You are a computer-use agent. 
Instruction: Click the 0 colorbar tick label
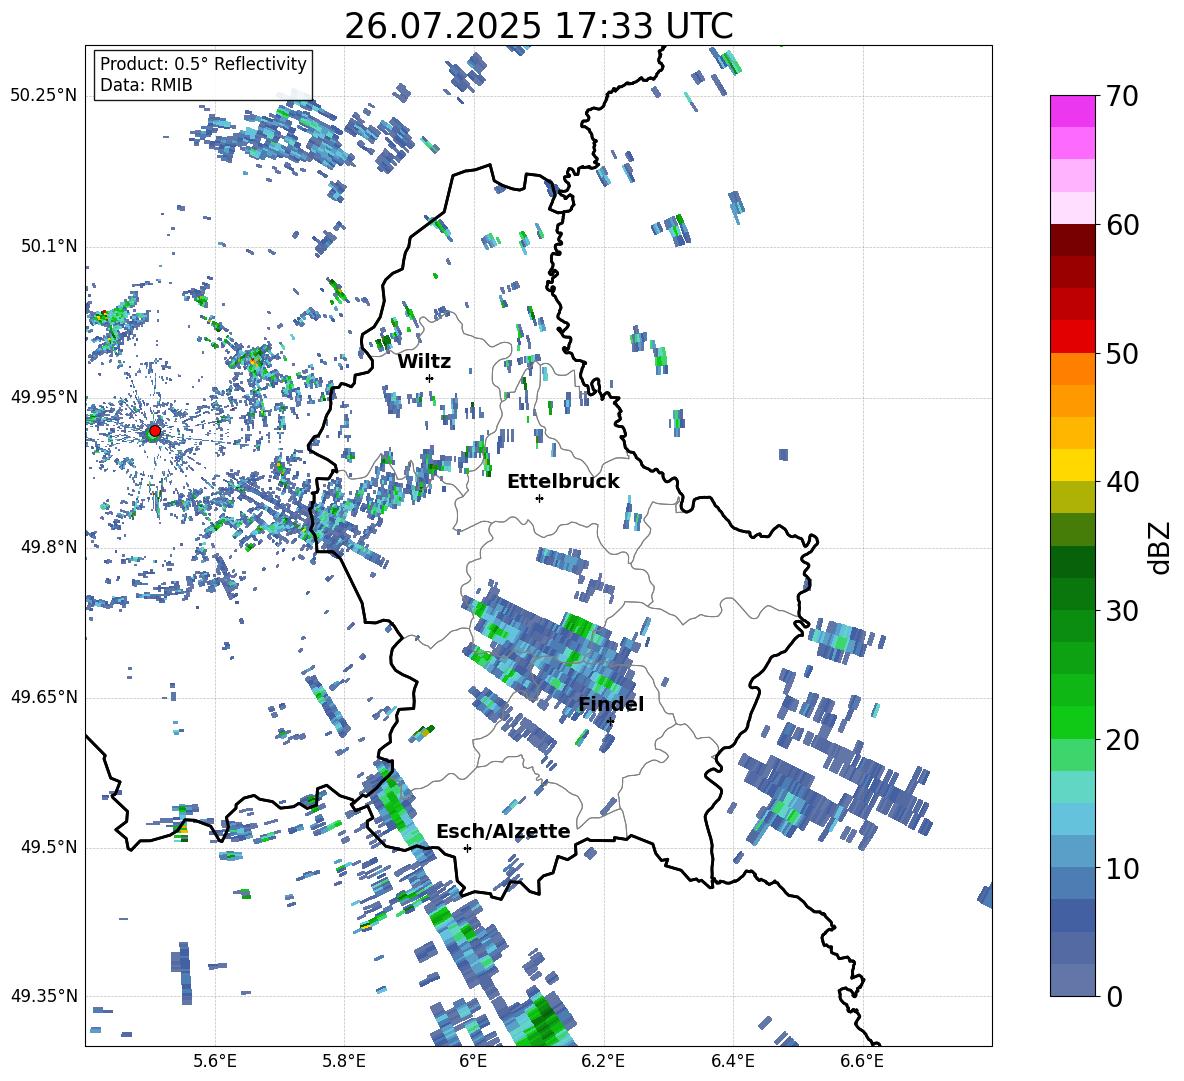click(x=1113, y=996)
